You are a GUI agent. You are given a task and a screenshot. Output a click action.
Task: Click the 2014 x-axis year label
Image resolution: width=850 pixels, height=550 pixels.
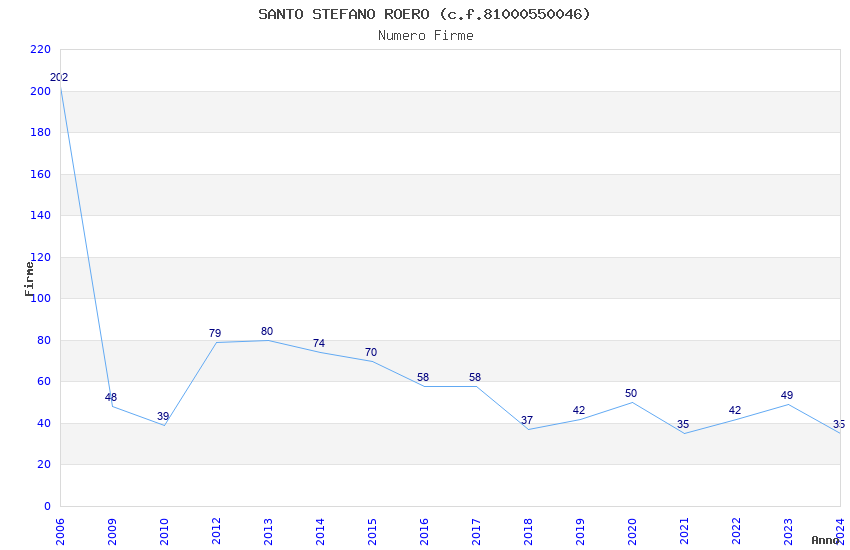click(x=320, y=531)
